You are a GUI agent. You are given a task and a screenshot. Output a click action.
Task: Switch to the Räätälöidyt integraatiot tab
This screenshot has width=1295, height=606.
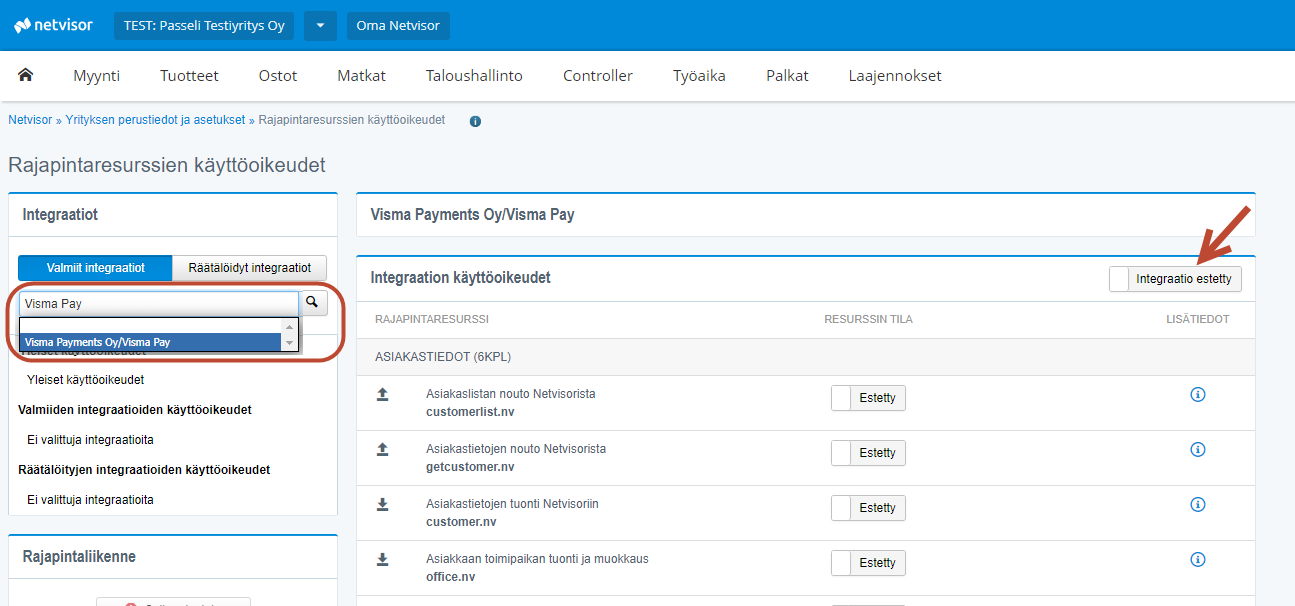pyautogui.click(x=248, y=267)
